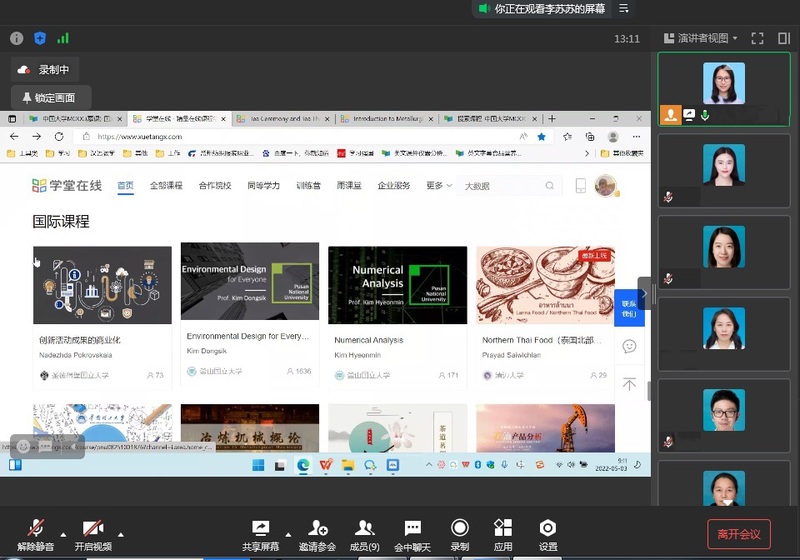Select first participant video thumbnail with green mic
The height and width of the screenshot is (560, 800).
(724, 89)
